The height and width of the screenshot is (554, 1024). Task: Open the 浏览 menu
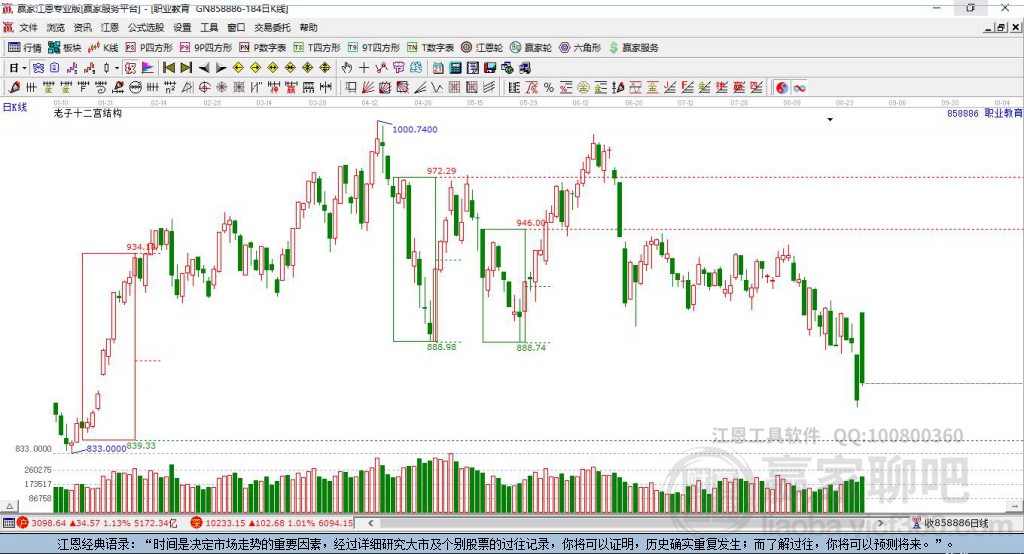tap(56, 27)
